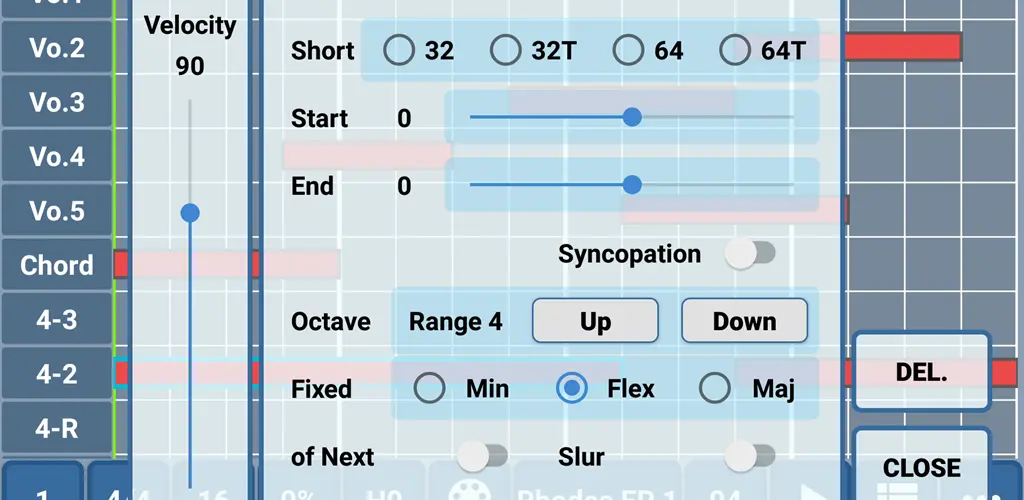
Task: Enable the Slur toggle switch
Action: point(750,456)
